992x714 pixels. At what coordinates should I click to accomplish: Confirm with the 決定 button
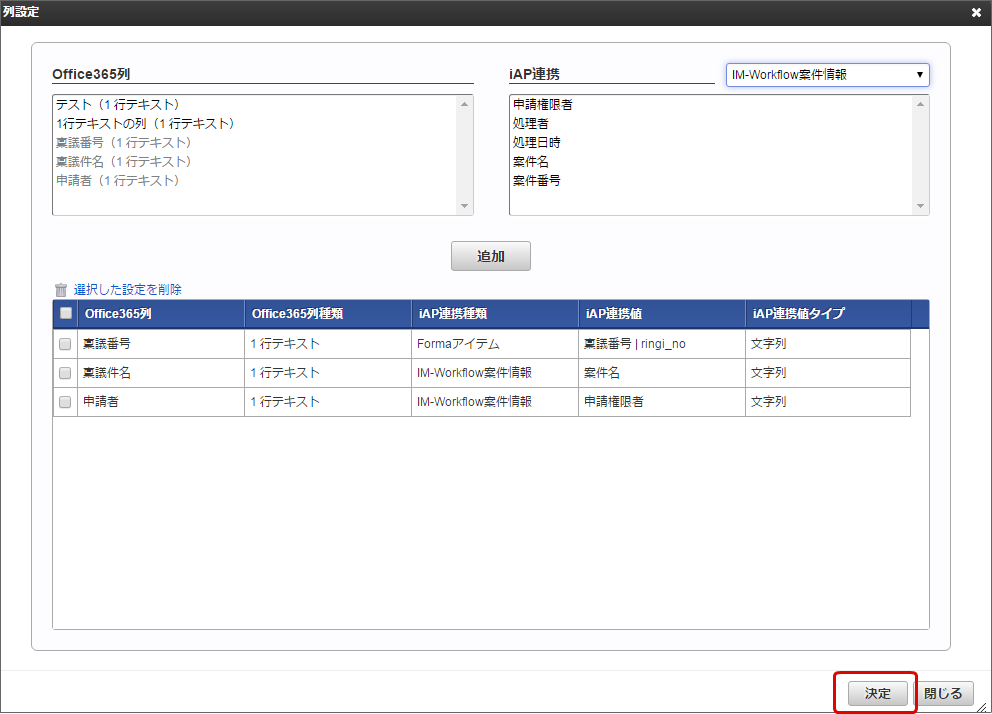pos(877,693)
